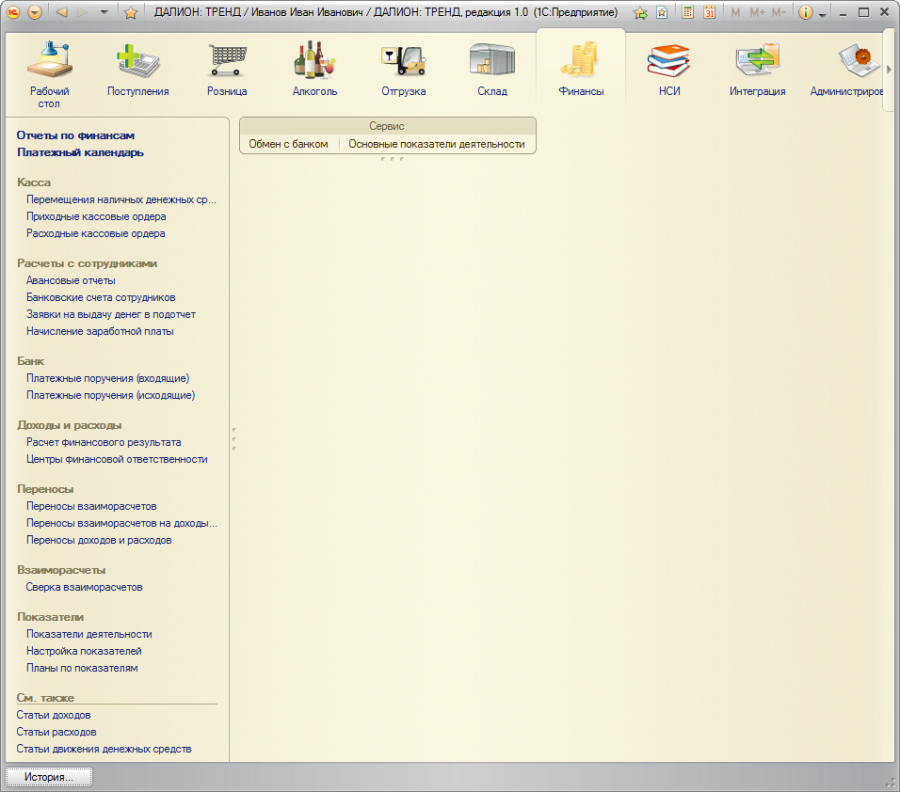
Task: Open Обмен с банком command
Action: (288, 144)
